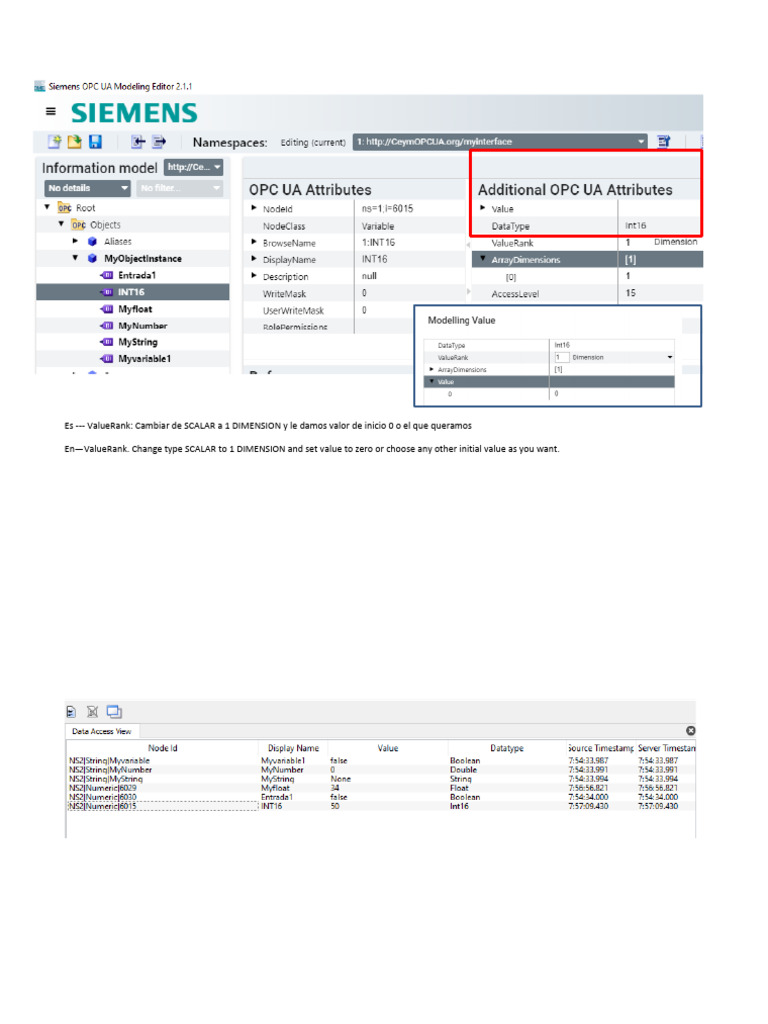Click the AccessLevel value 15

coord(630,293)
